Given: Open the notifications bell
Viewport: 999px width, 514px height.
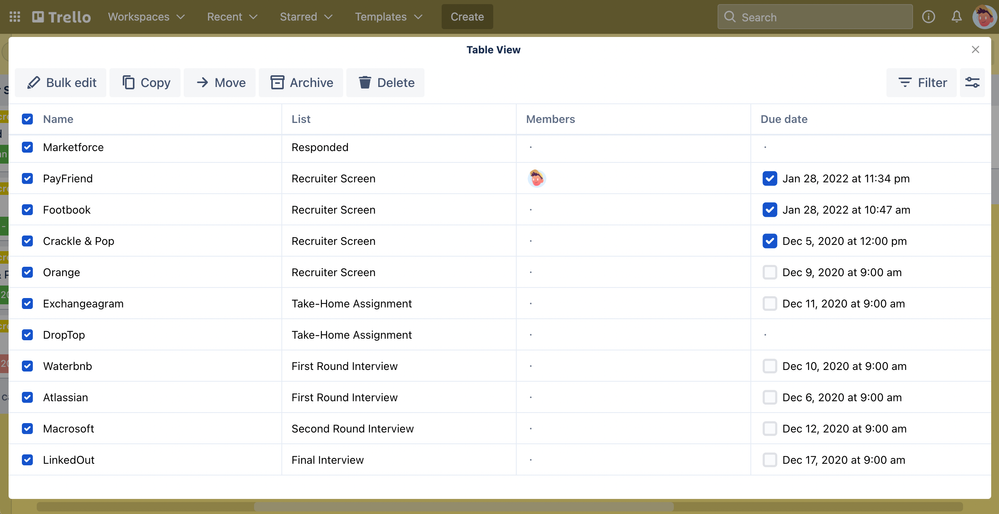Looking at the screenshot, I should tap(956, 17).
